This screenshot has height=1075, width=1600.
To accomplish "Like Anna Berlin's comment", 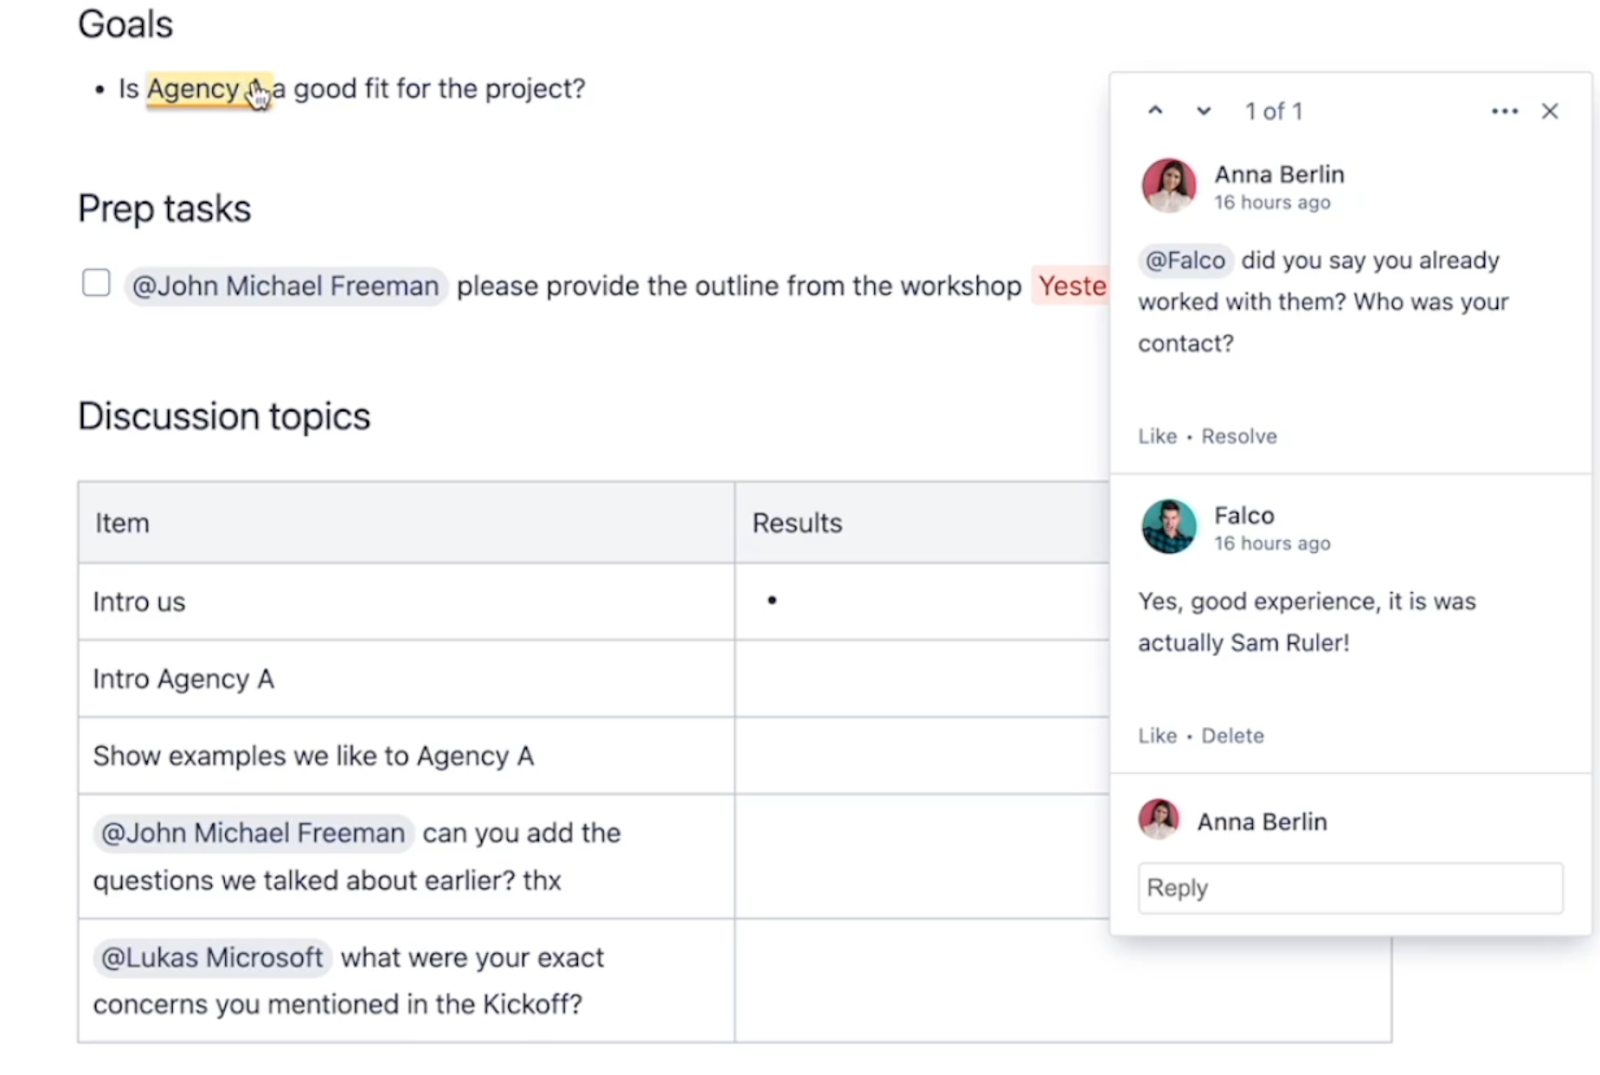I will pos(1157,436).
